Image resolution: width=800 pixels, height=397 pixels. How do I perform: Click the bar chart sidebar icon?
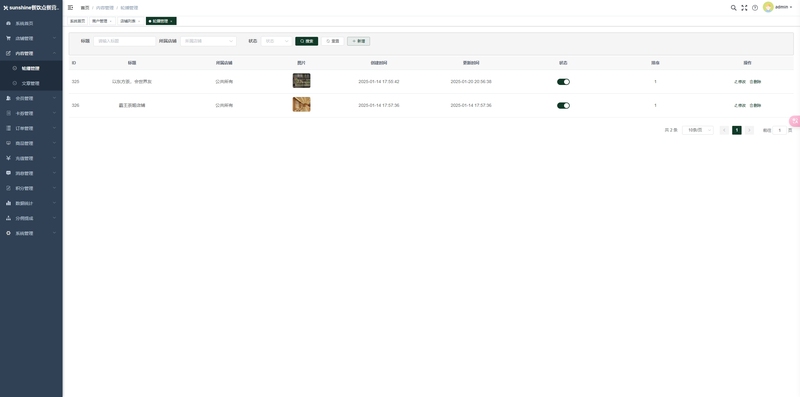tap(8, 203)
